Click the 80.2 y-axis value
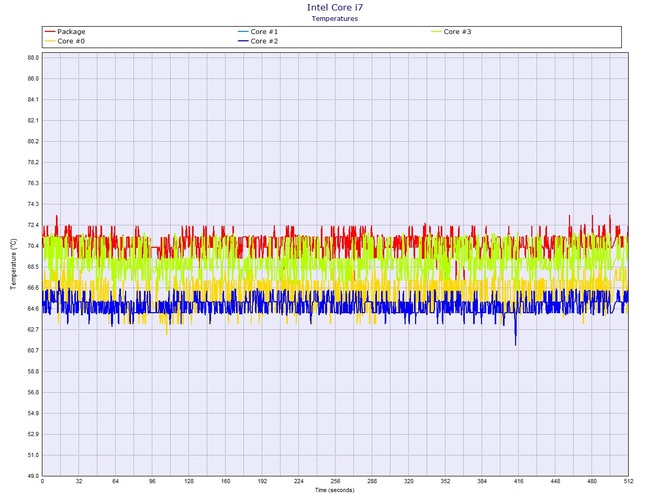 pos(33,141)
